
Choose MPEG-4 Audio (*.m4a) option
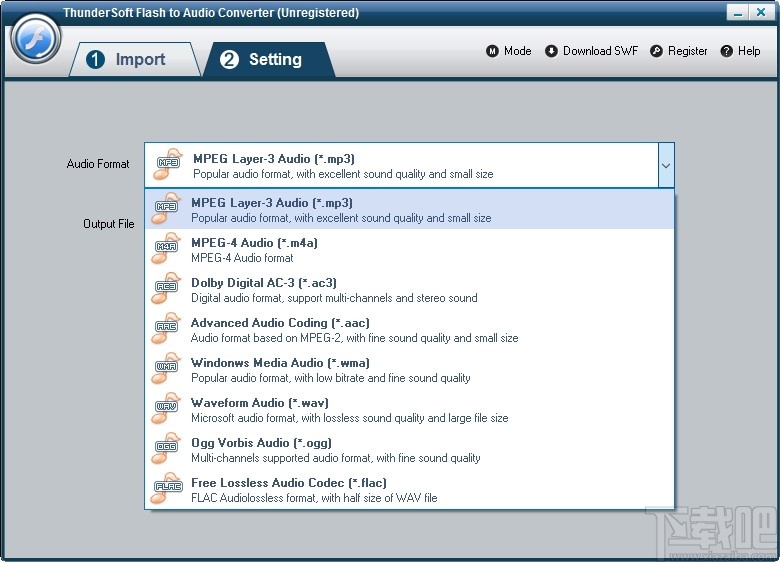pos(409,249)
